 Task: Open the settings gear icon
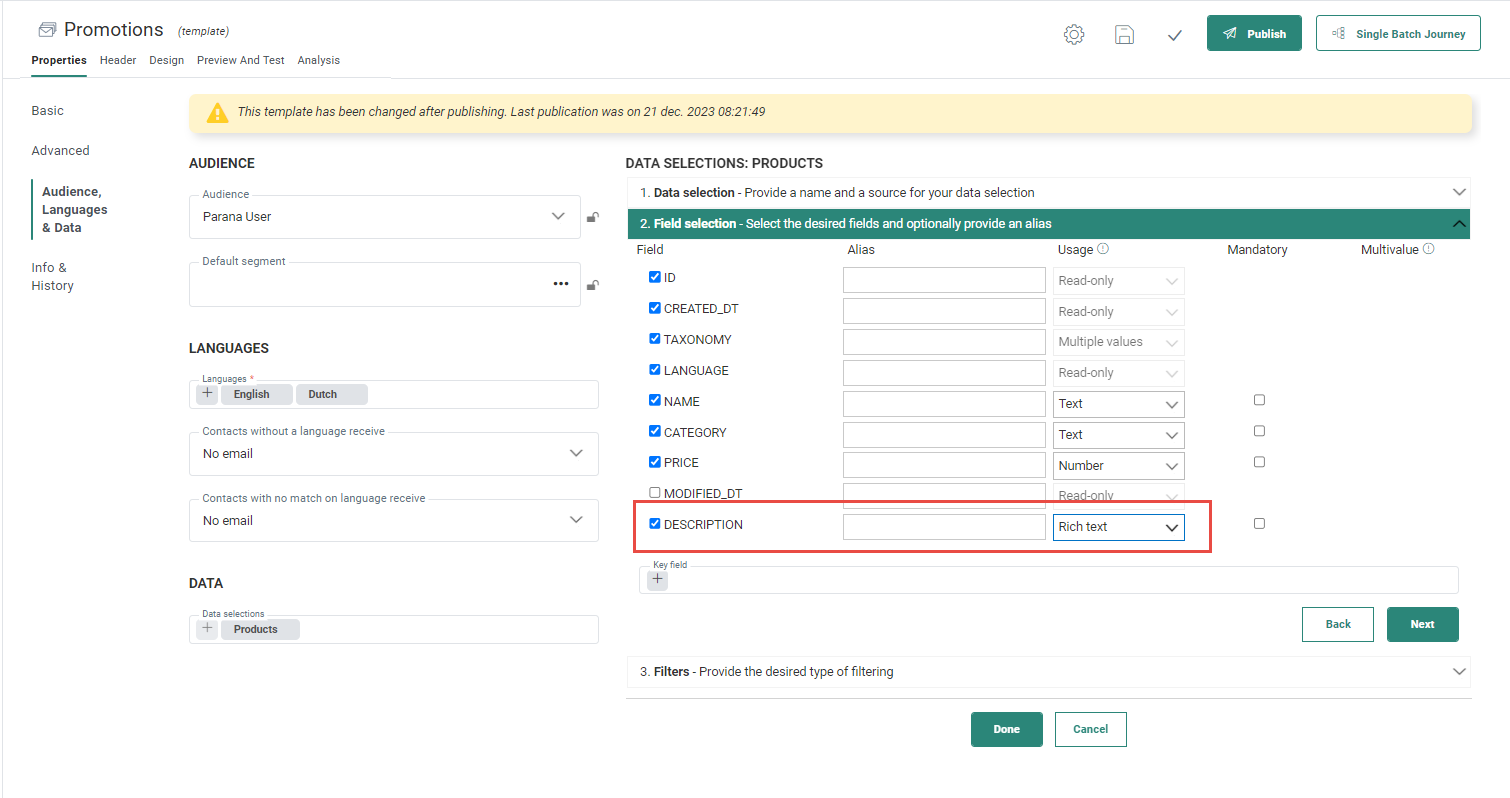point(1074,35)
